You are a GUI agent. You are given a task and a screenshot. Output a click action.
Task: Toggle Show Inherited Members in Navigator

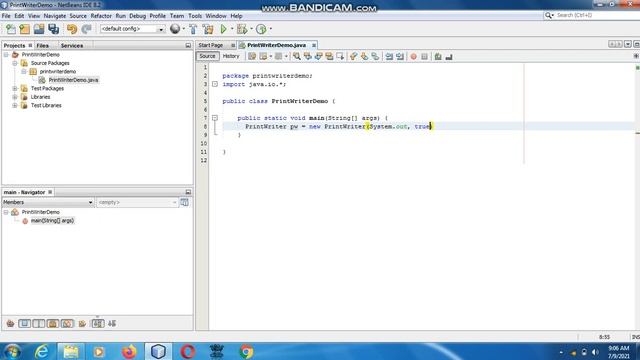point(10,324)
